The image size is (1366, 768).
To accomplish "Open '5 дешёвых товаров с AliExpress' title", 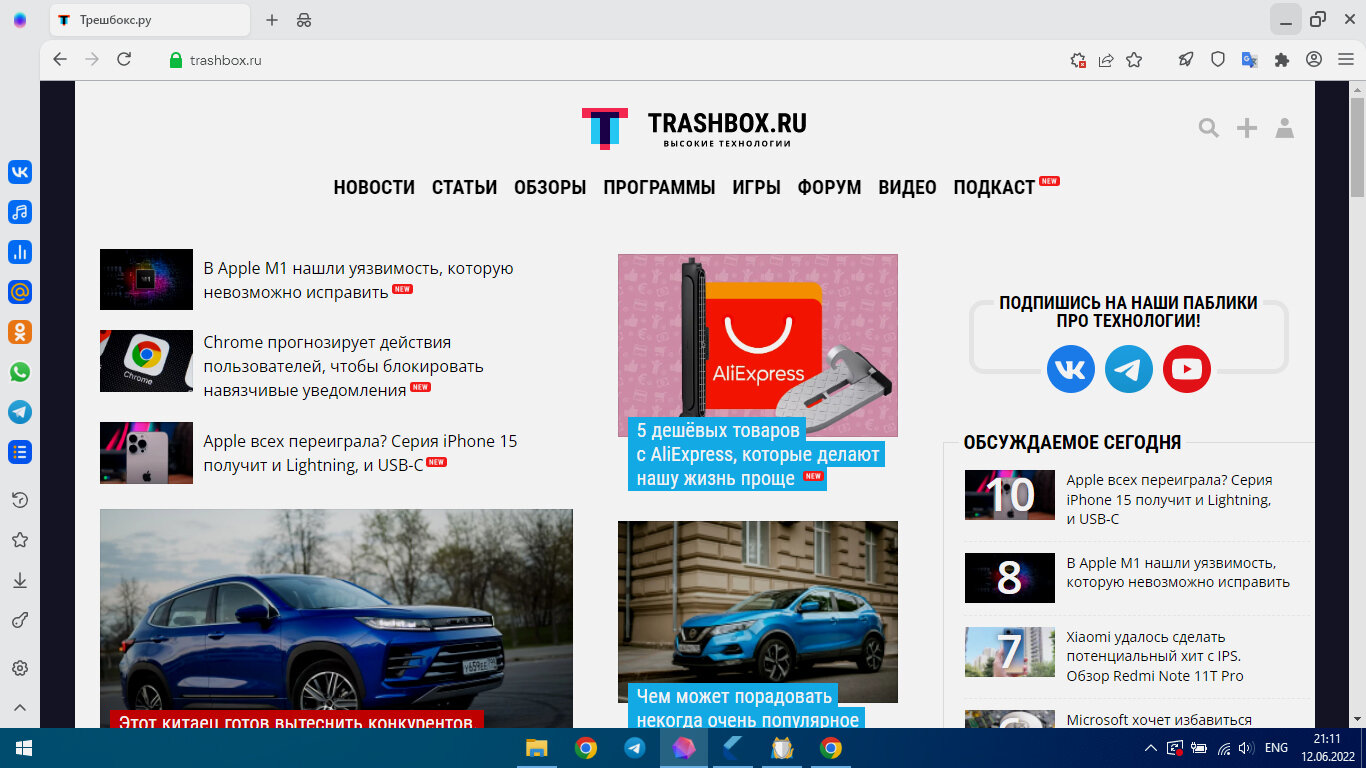I will [x=757, y=454].
